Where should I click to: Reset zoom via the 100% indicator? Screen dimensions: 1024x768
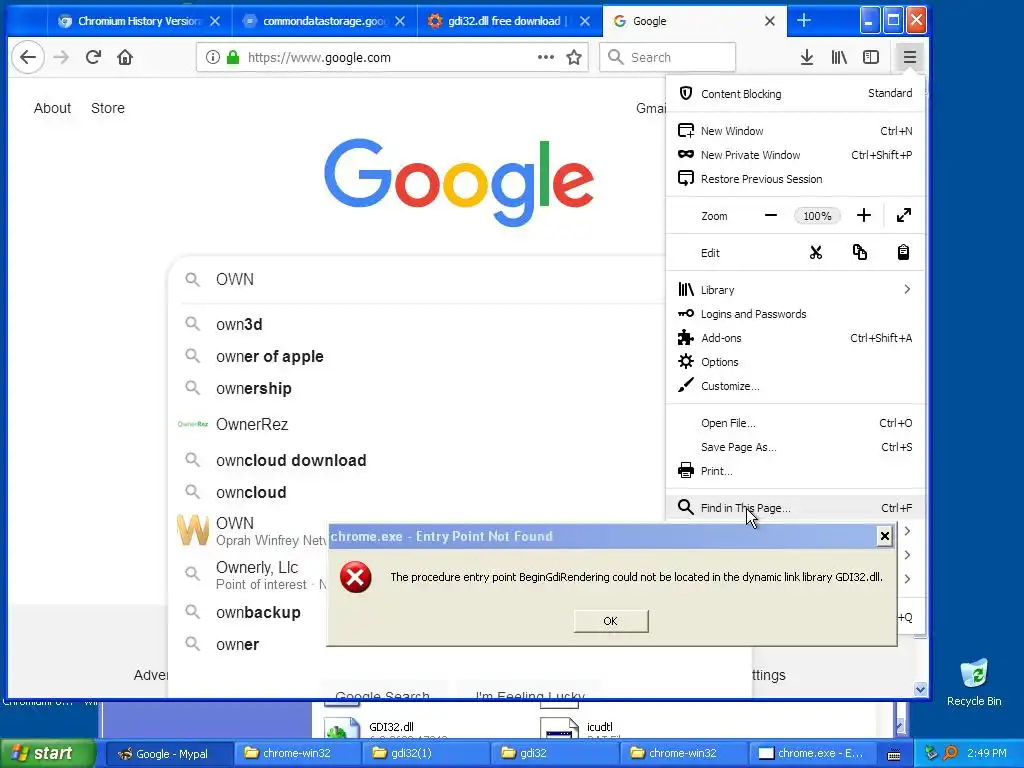(817, 216)
